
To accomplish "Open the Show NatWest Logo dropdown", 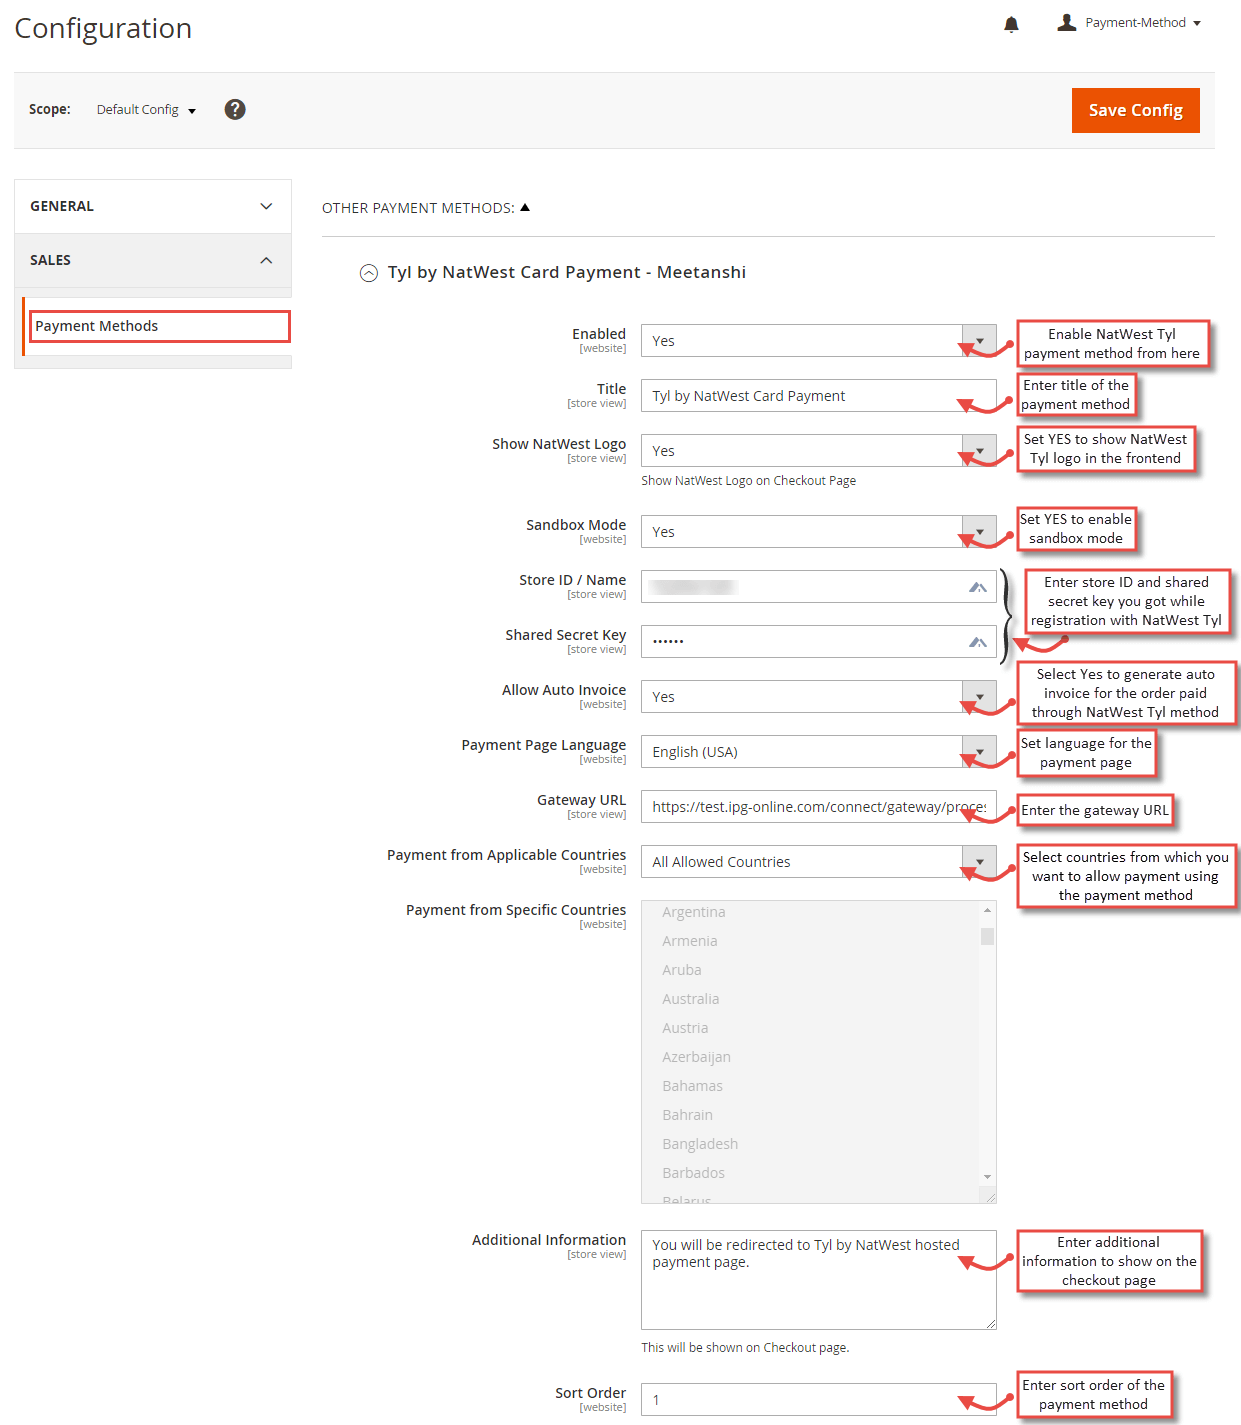I will pos(818,451).
